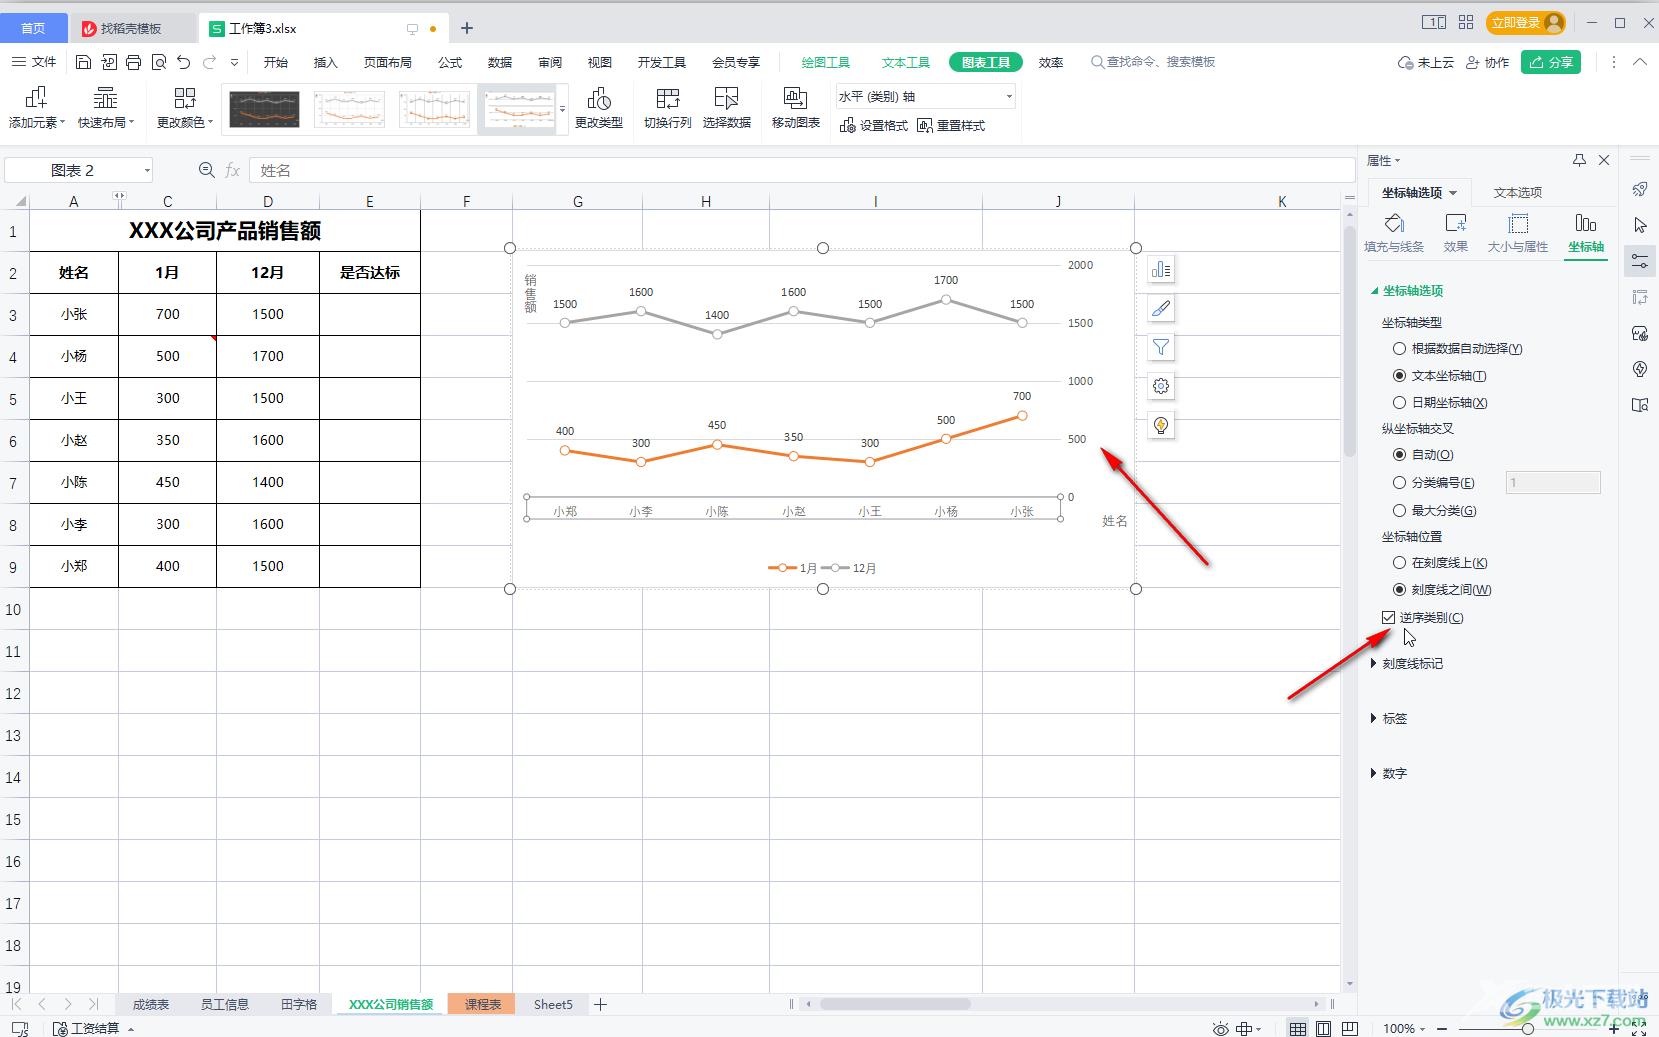The height and width of the screenshot is (1037, 1659).
Task: Click the search commands (查找命令) field
Action: point(1152,62)
